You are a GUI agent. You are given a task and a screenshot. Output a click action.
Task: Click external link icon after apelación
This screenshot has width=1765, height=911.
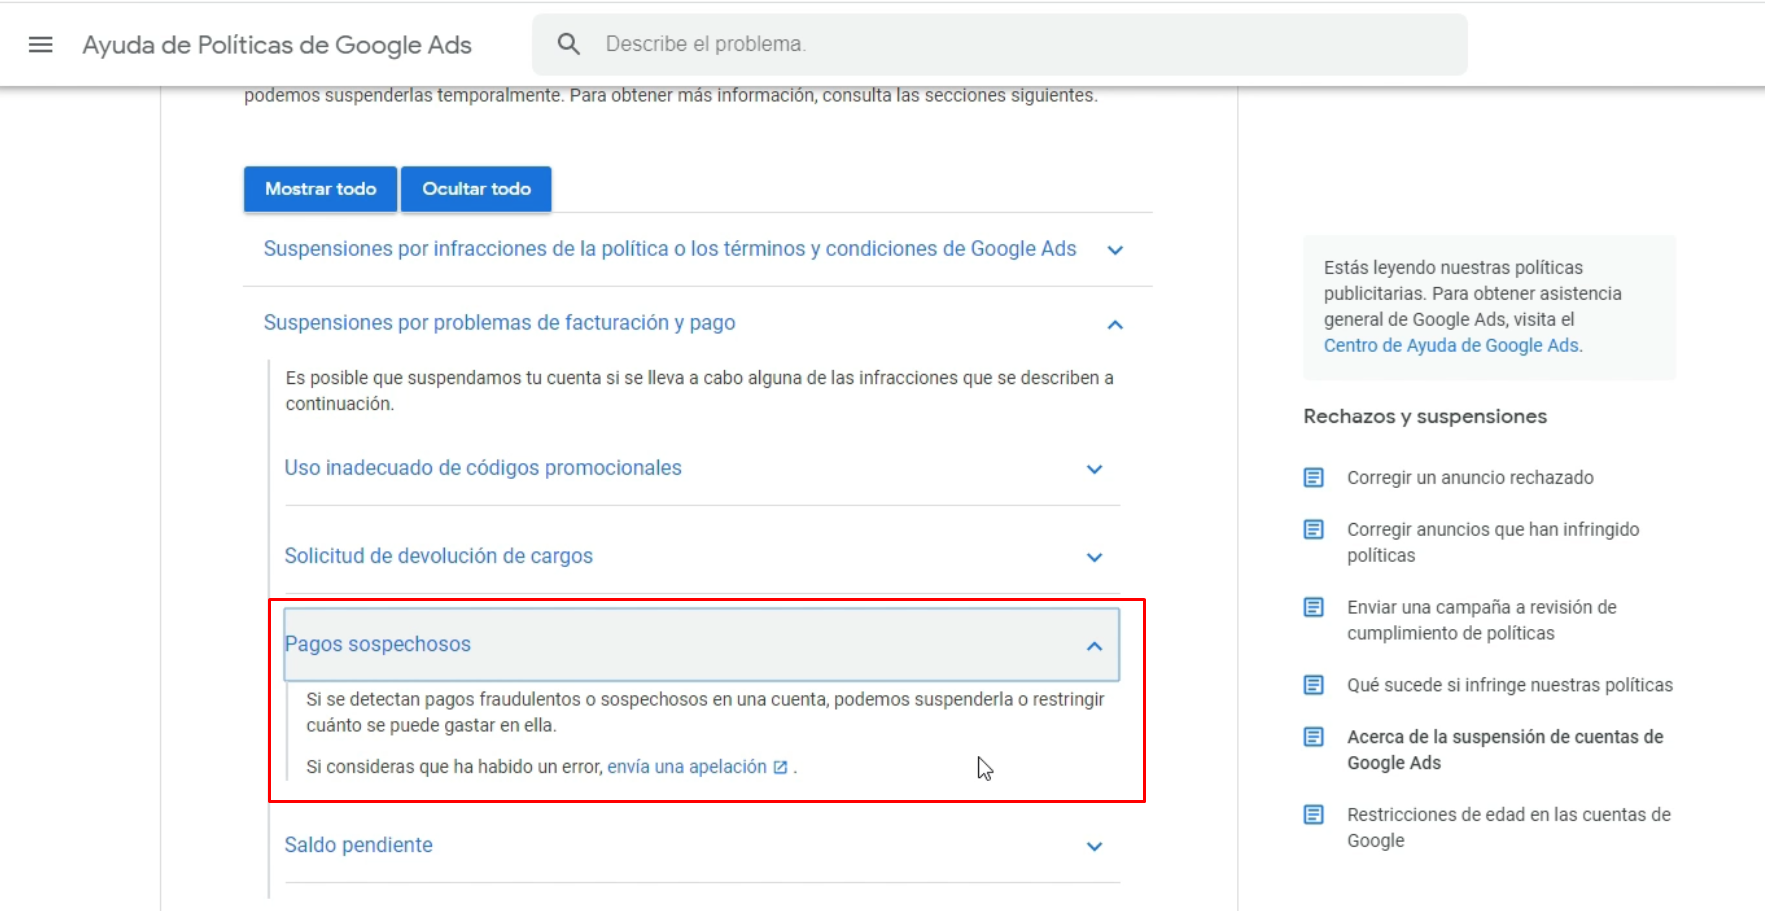(781, 767)
